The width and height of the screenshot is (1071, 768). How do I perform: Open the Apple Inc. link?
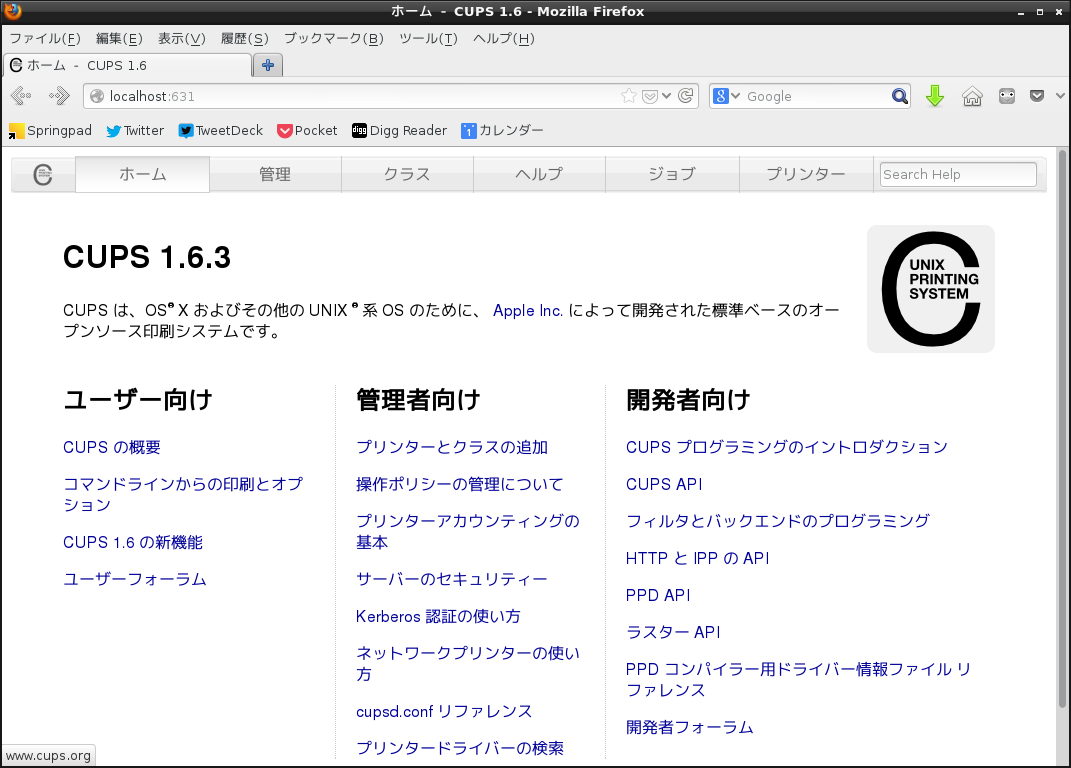528,310
